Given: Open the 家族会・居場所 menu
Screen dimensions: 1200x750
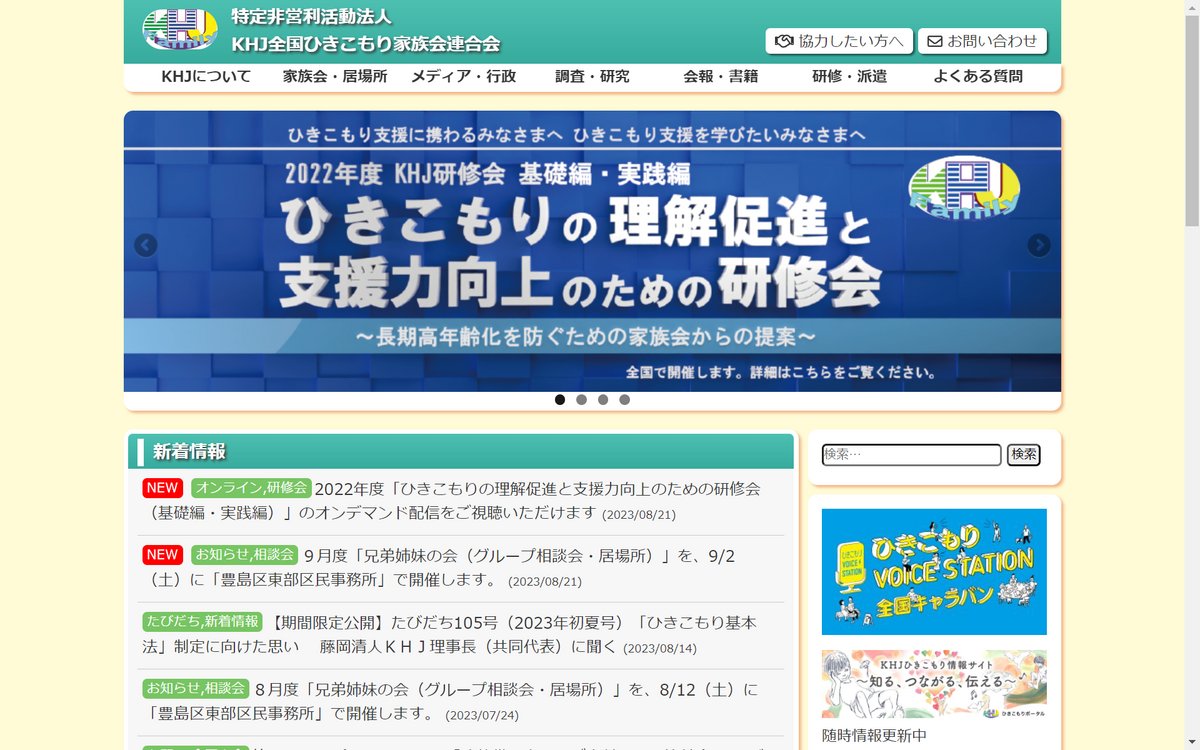Looking at the screenshot, I should [x=335, y=76].
